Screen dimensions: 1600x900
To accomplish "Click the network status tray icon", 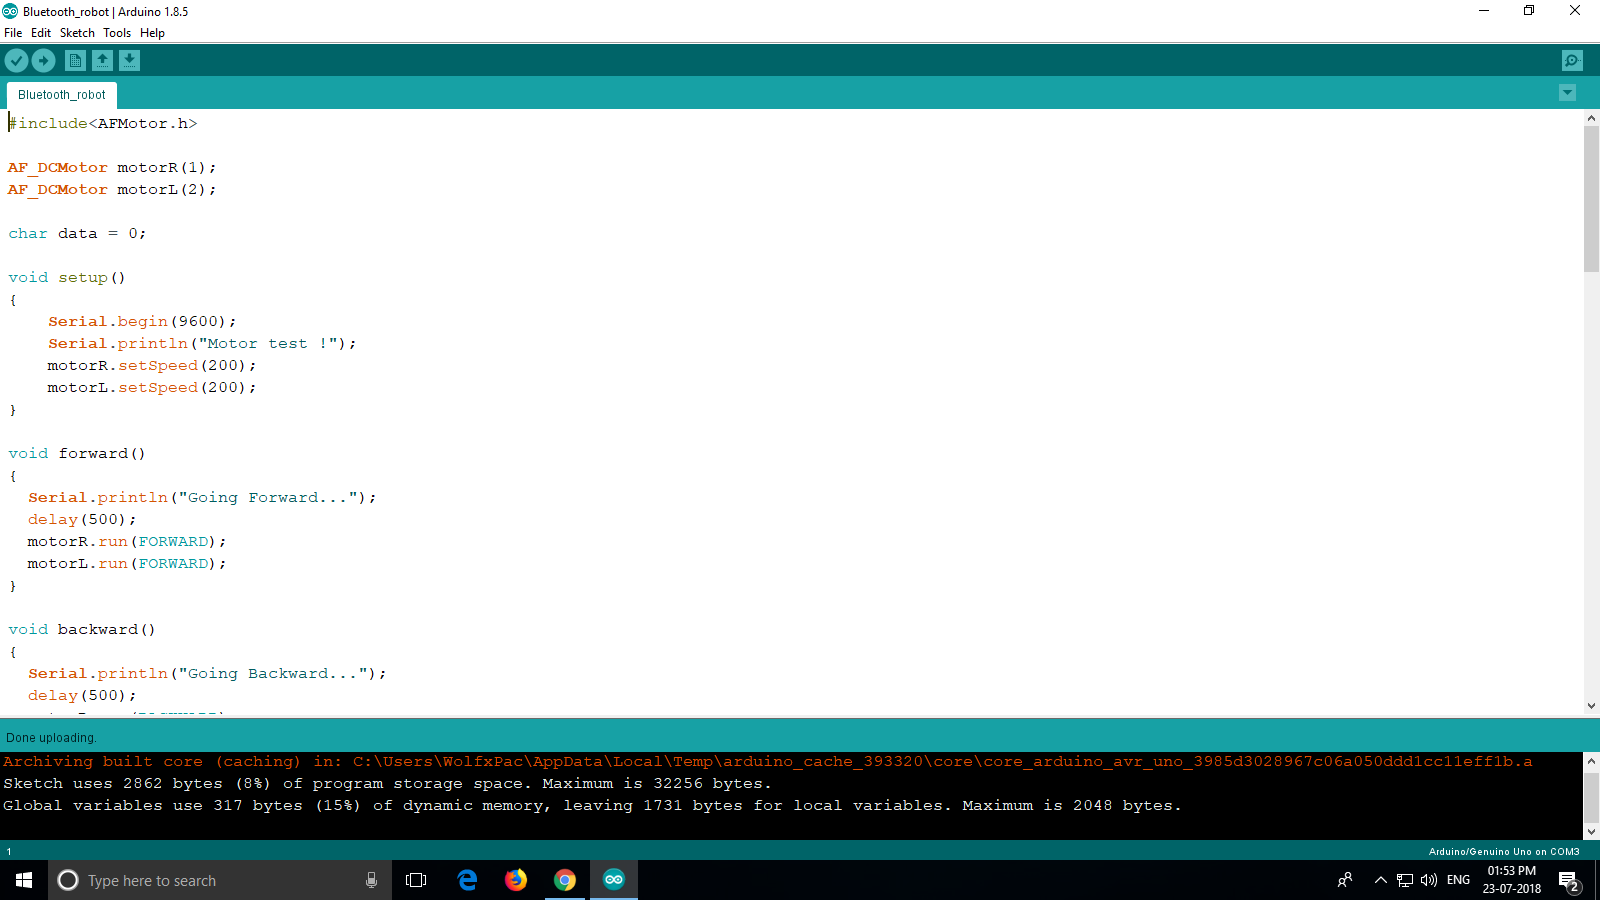I will (1405, 880).
